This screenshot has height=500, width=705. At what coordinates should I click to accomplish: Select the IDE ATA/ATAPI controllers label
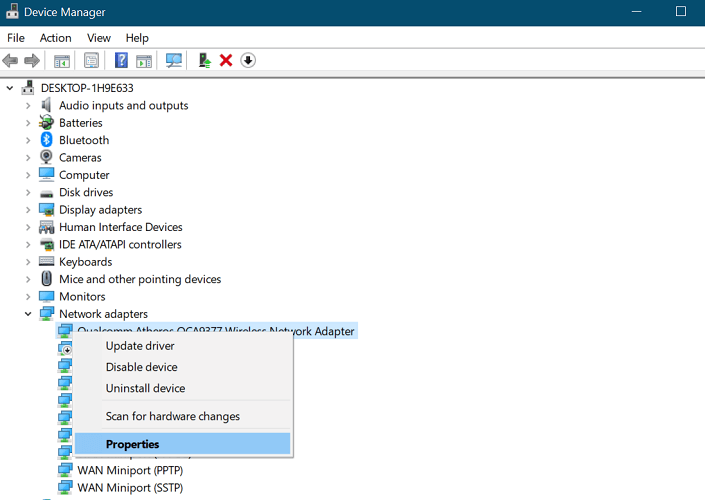120,245
